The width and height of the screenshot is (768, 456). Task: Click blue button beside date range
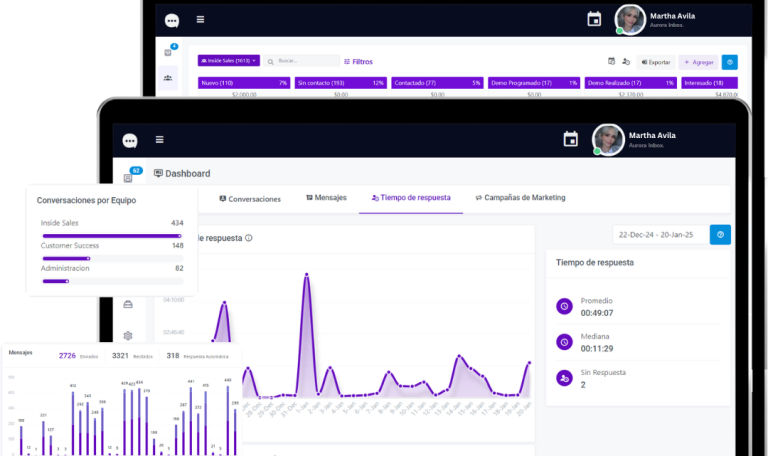pos(720,235)
